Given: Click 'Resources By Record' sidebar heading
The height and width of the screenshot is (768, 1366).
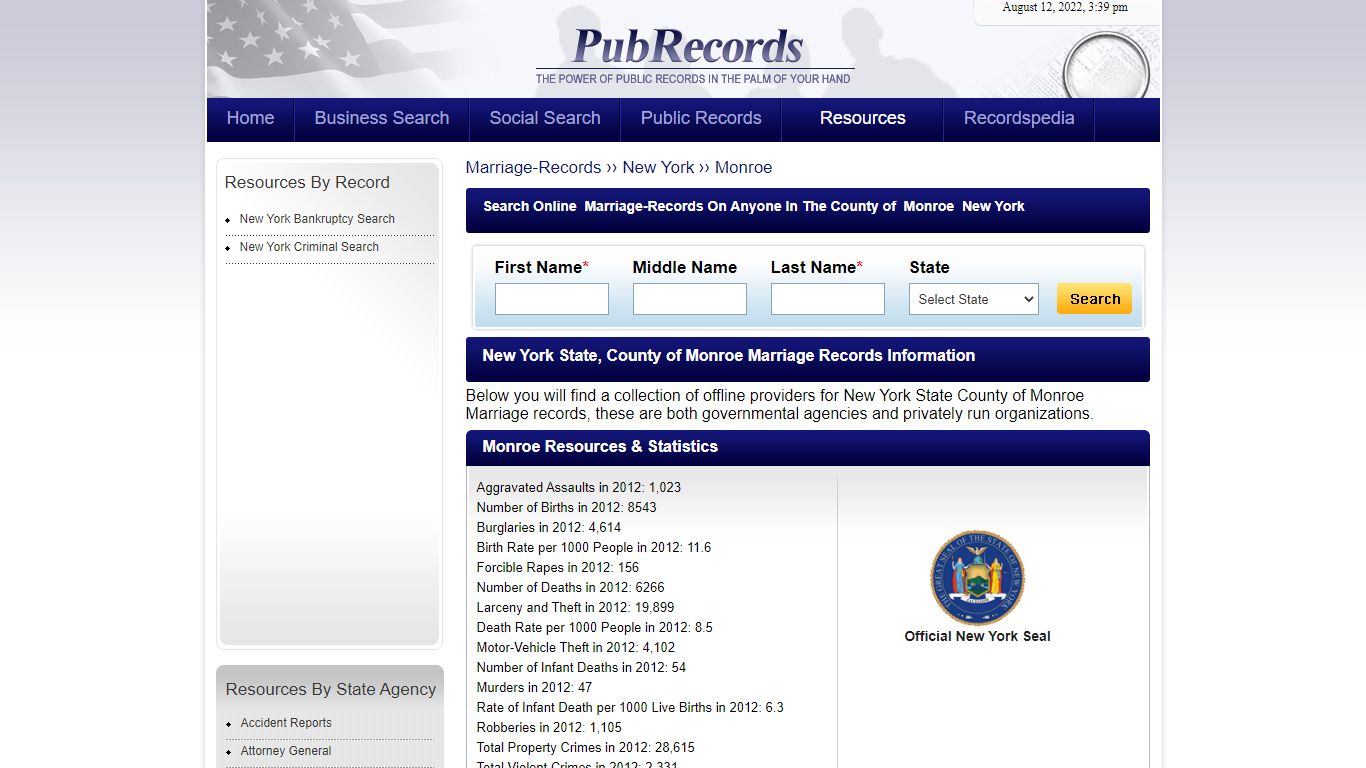Looking at the screenshot, I should point(307,183).
